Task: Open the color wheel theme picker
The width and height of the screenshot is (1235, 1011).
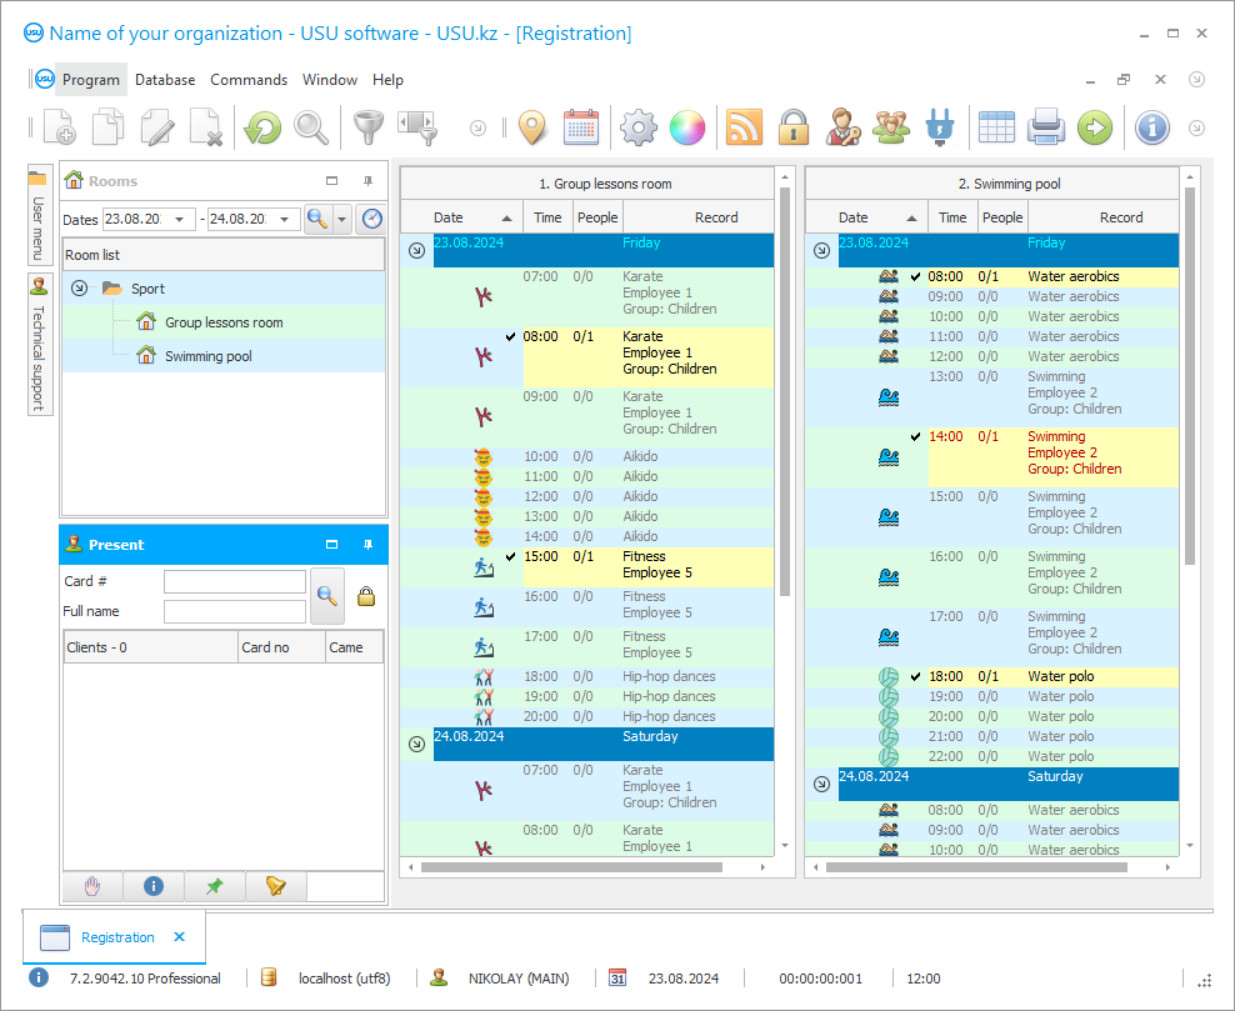Action: (687, 128)
